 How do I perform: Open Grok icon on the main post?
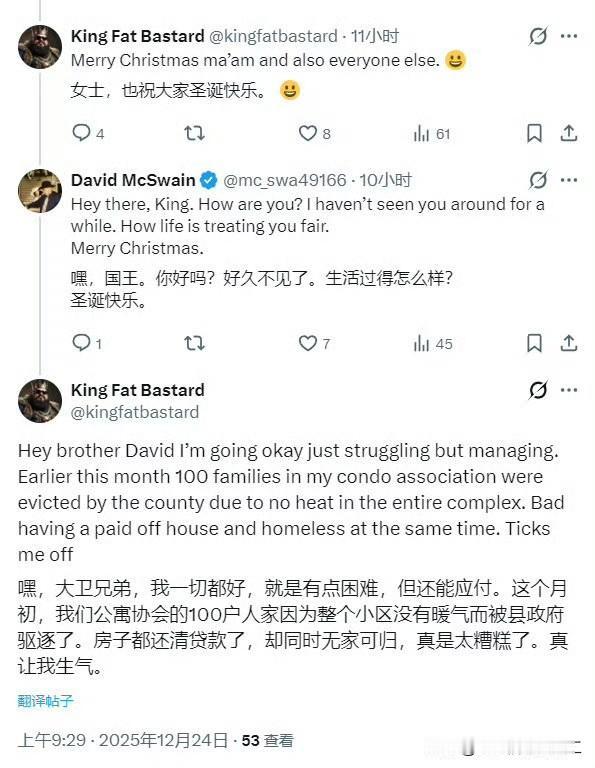[538, 390]
